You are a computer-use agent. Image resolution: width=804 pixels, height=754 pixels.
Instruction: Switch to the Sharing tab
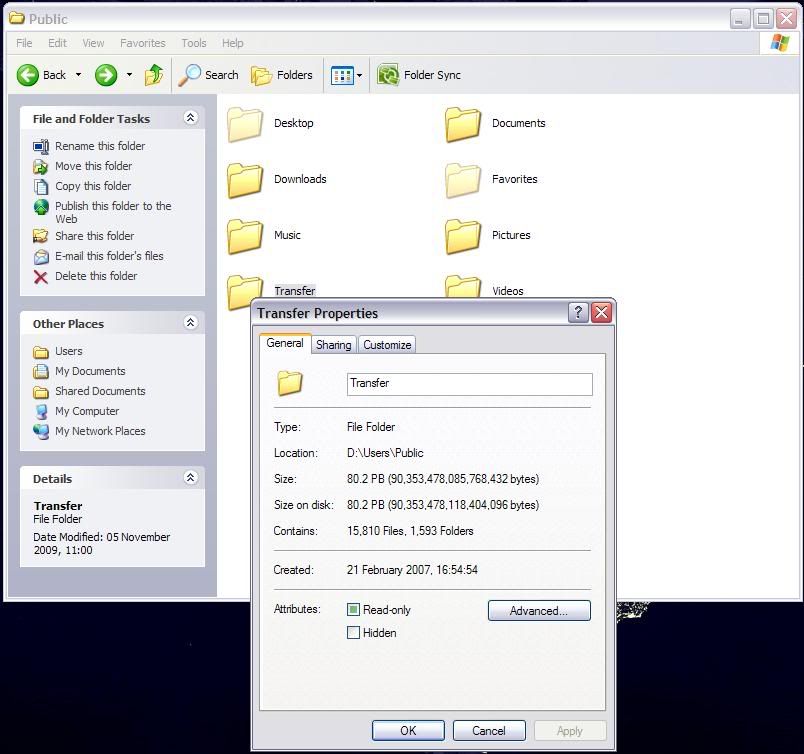pos(333,345)
